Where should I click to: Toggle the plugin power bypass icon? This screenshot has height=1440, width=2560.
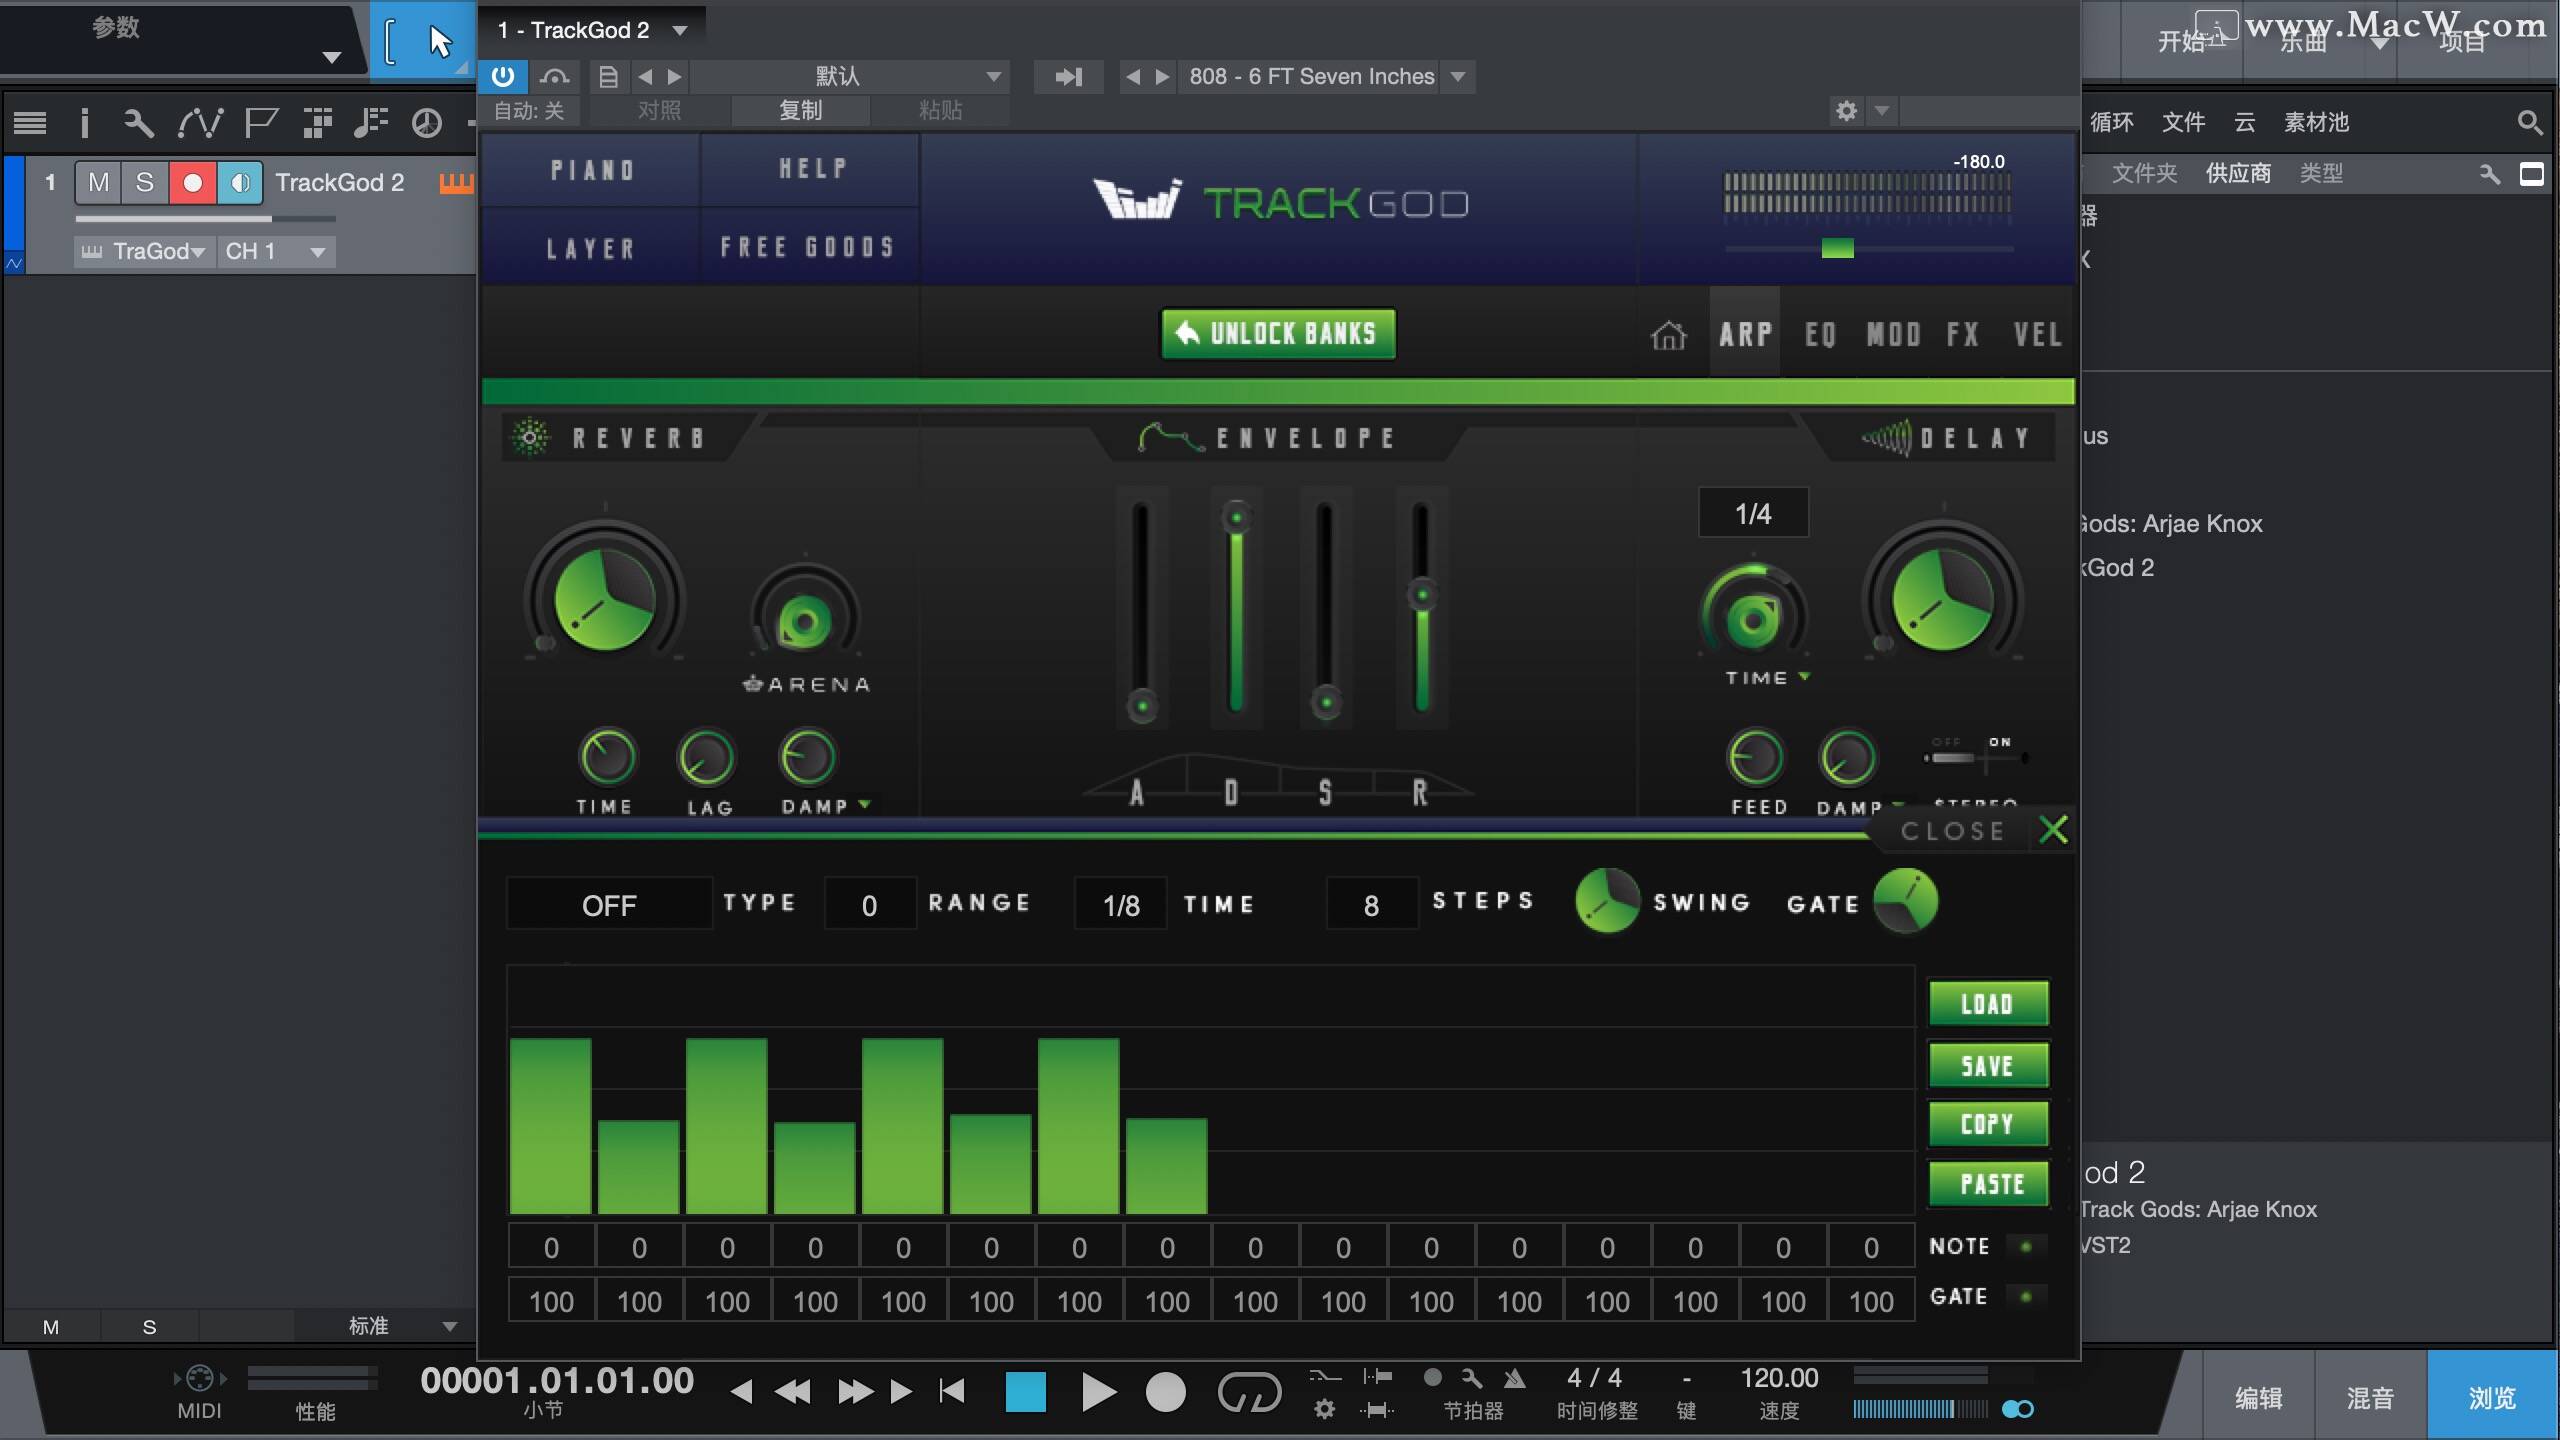coord(503,76)
